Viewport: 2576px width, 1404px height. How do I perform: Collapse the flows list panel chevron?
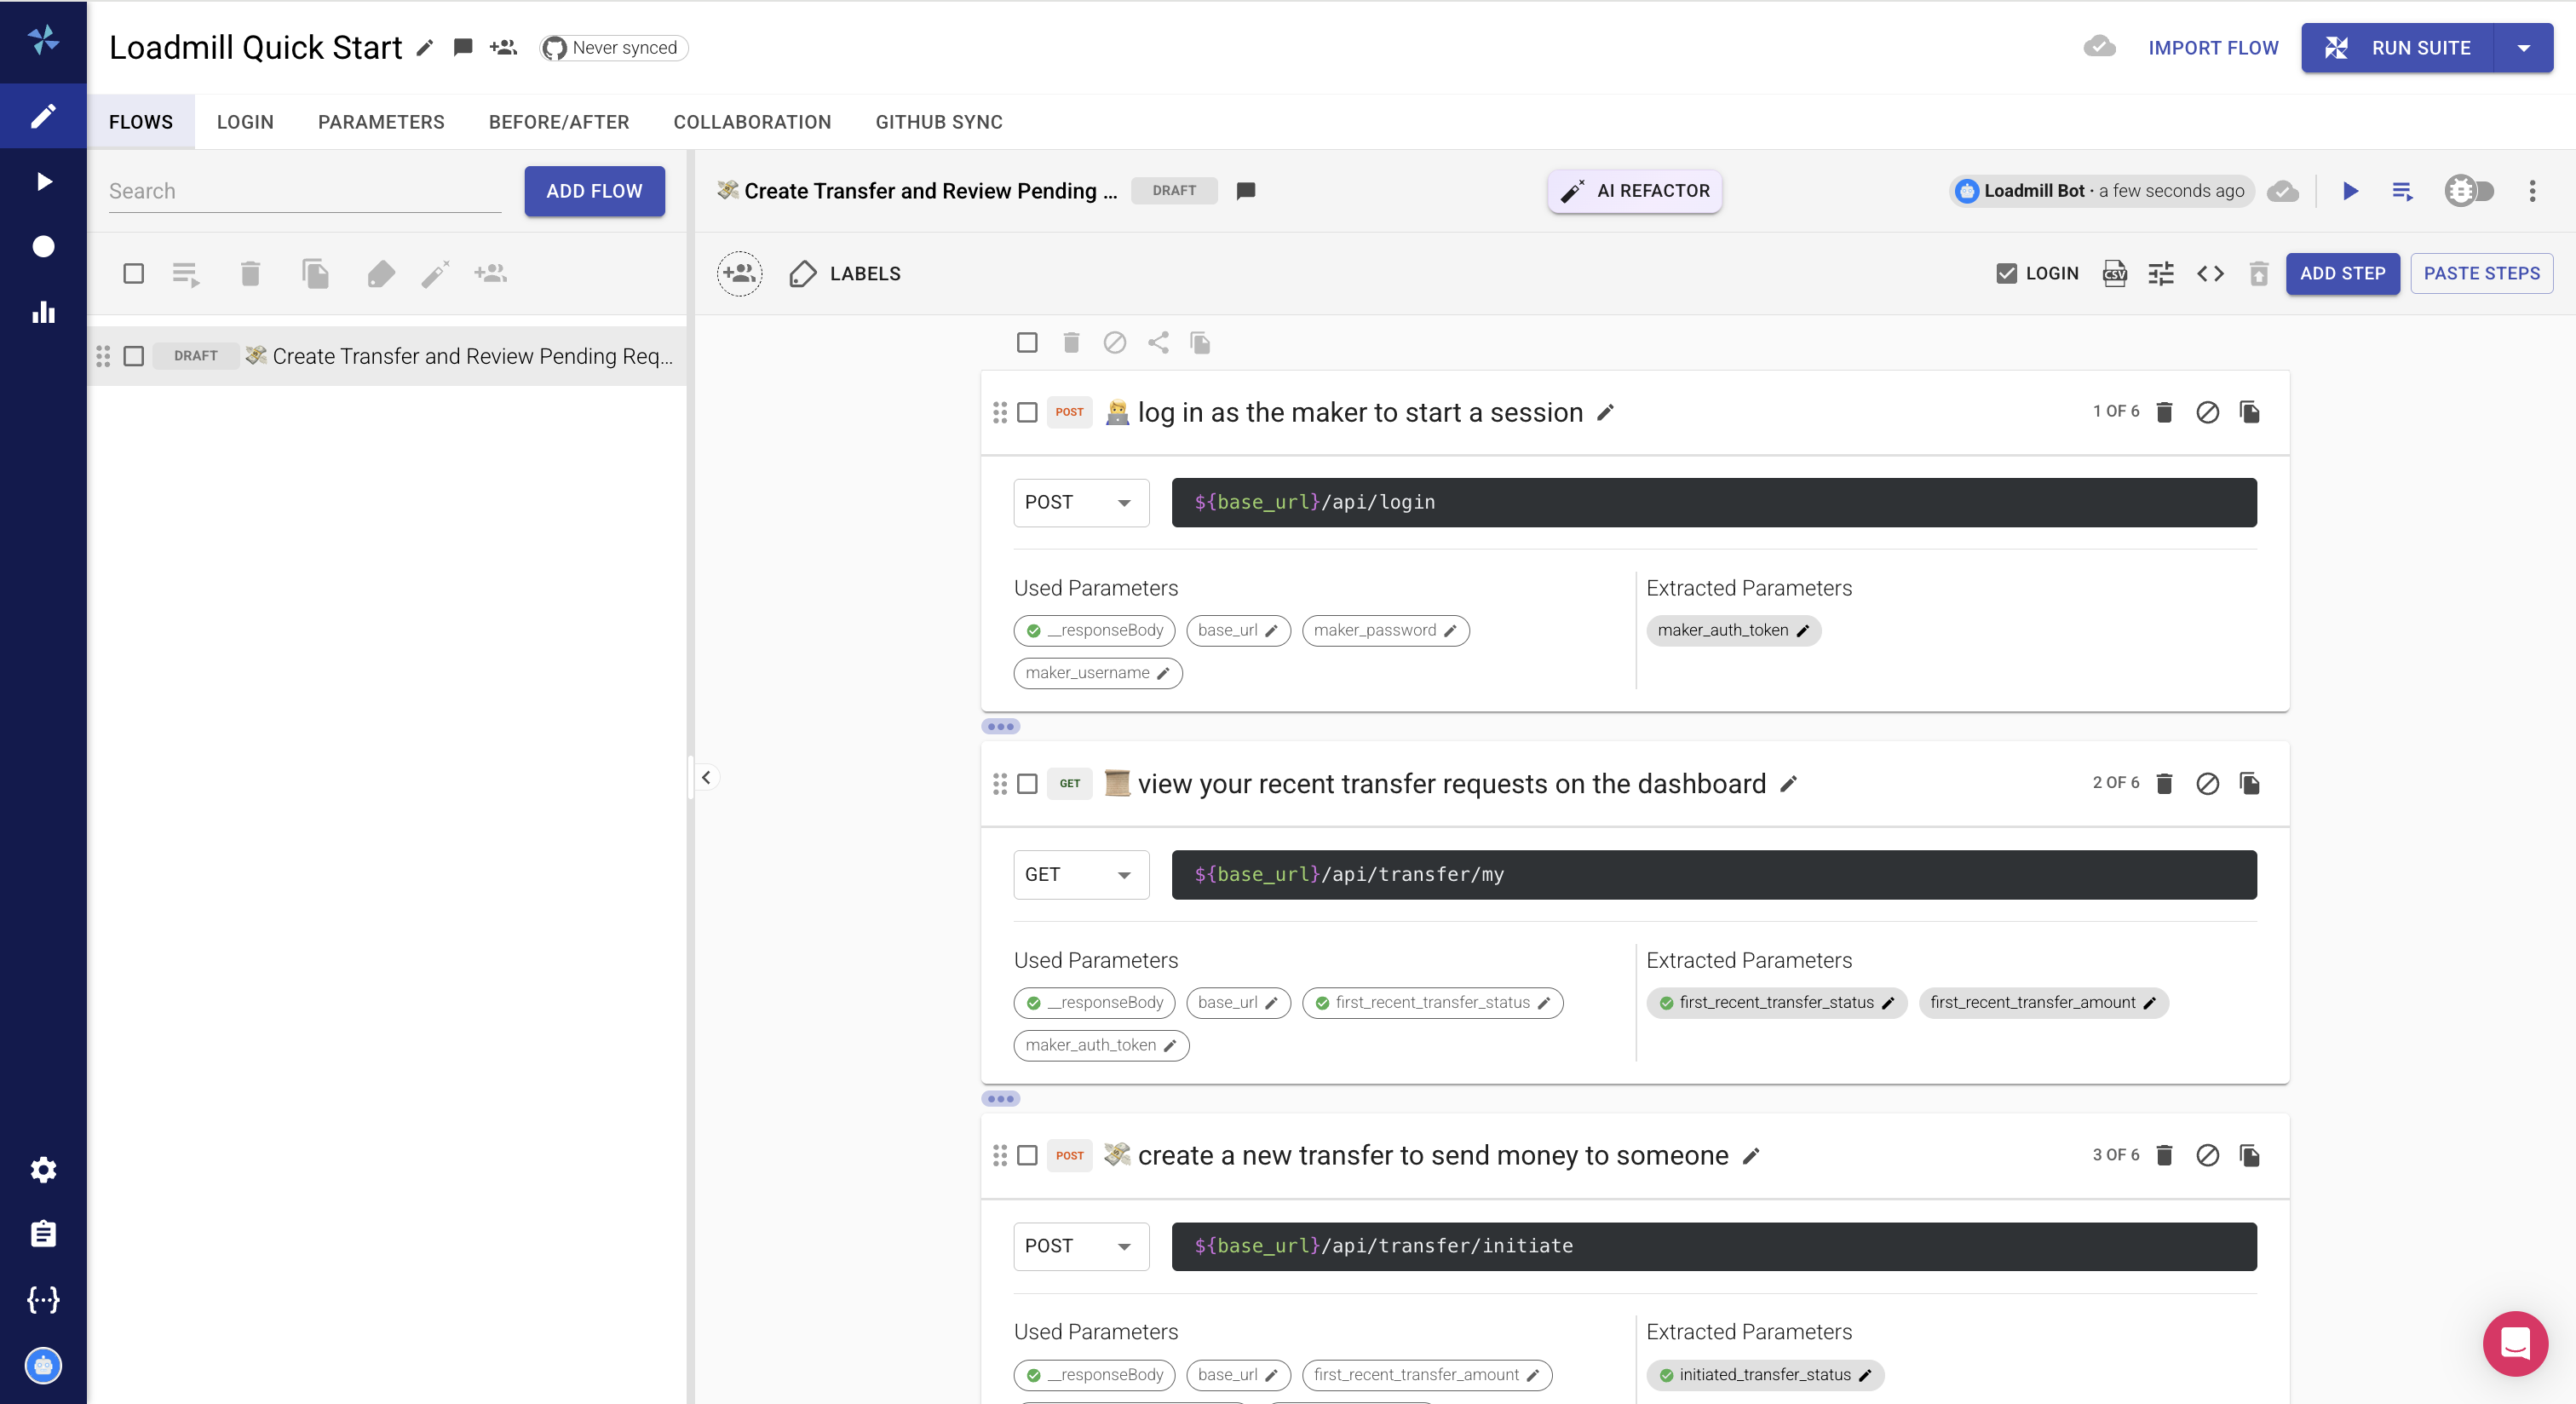[x=706, y=777]
